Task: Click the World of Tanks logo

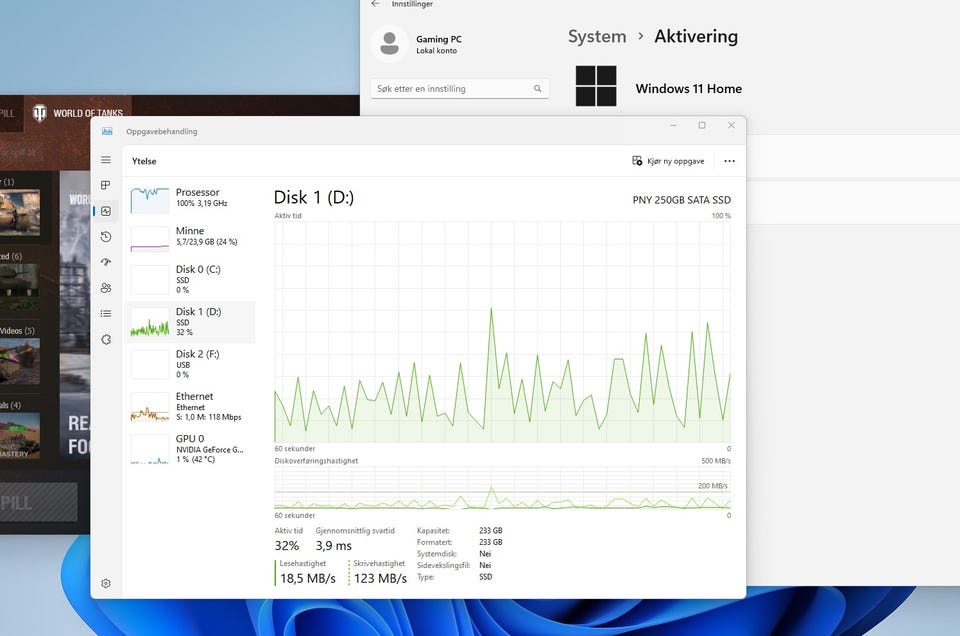Action: coord(40,113)
